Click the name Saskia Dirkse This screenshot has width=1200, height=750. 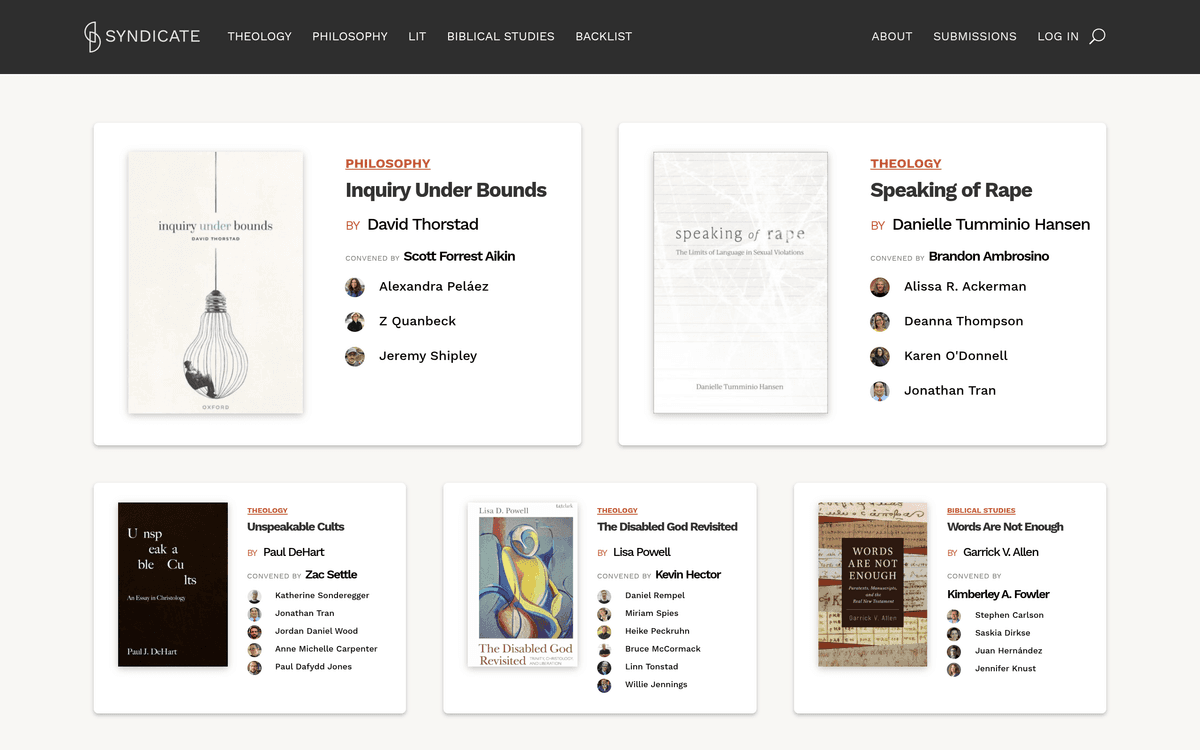tap(1003, 634)
